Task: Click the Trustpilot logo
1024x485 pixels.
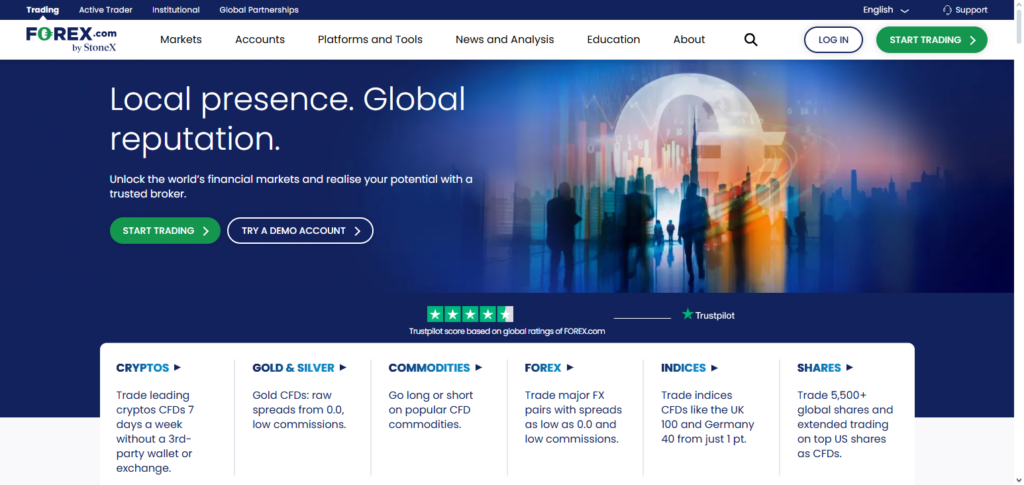Action: [x=708, y=315]
